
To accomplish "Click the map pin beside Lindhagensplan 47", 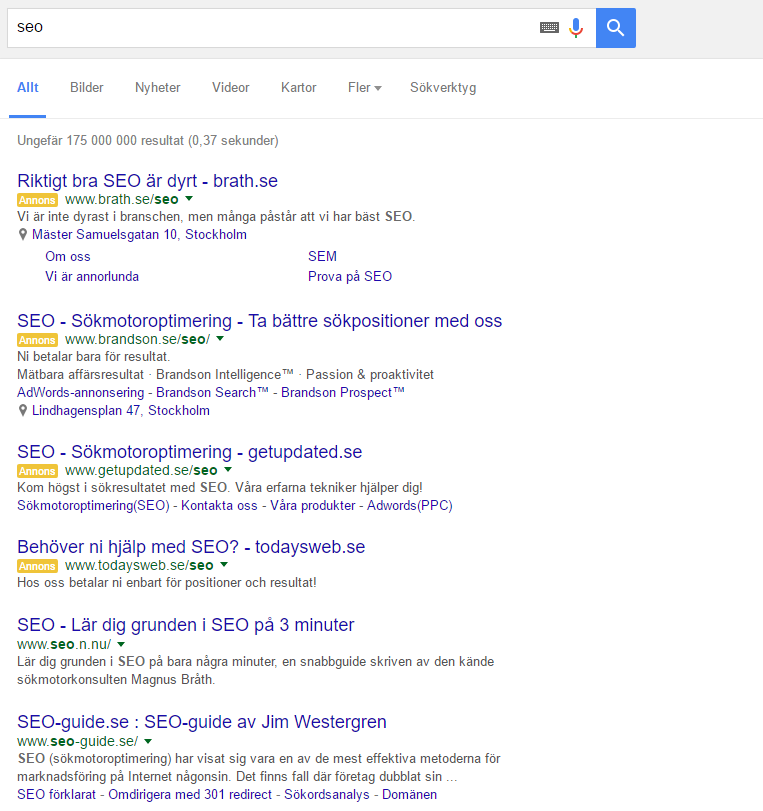I will point(23,411).
